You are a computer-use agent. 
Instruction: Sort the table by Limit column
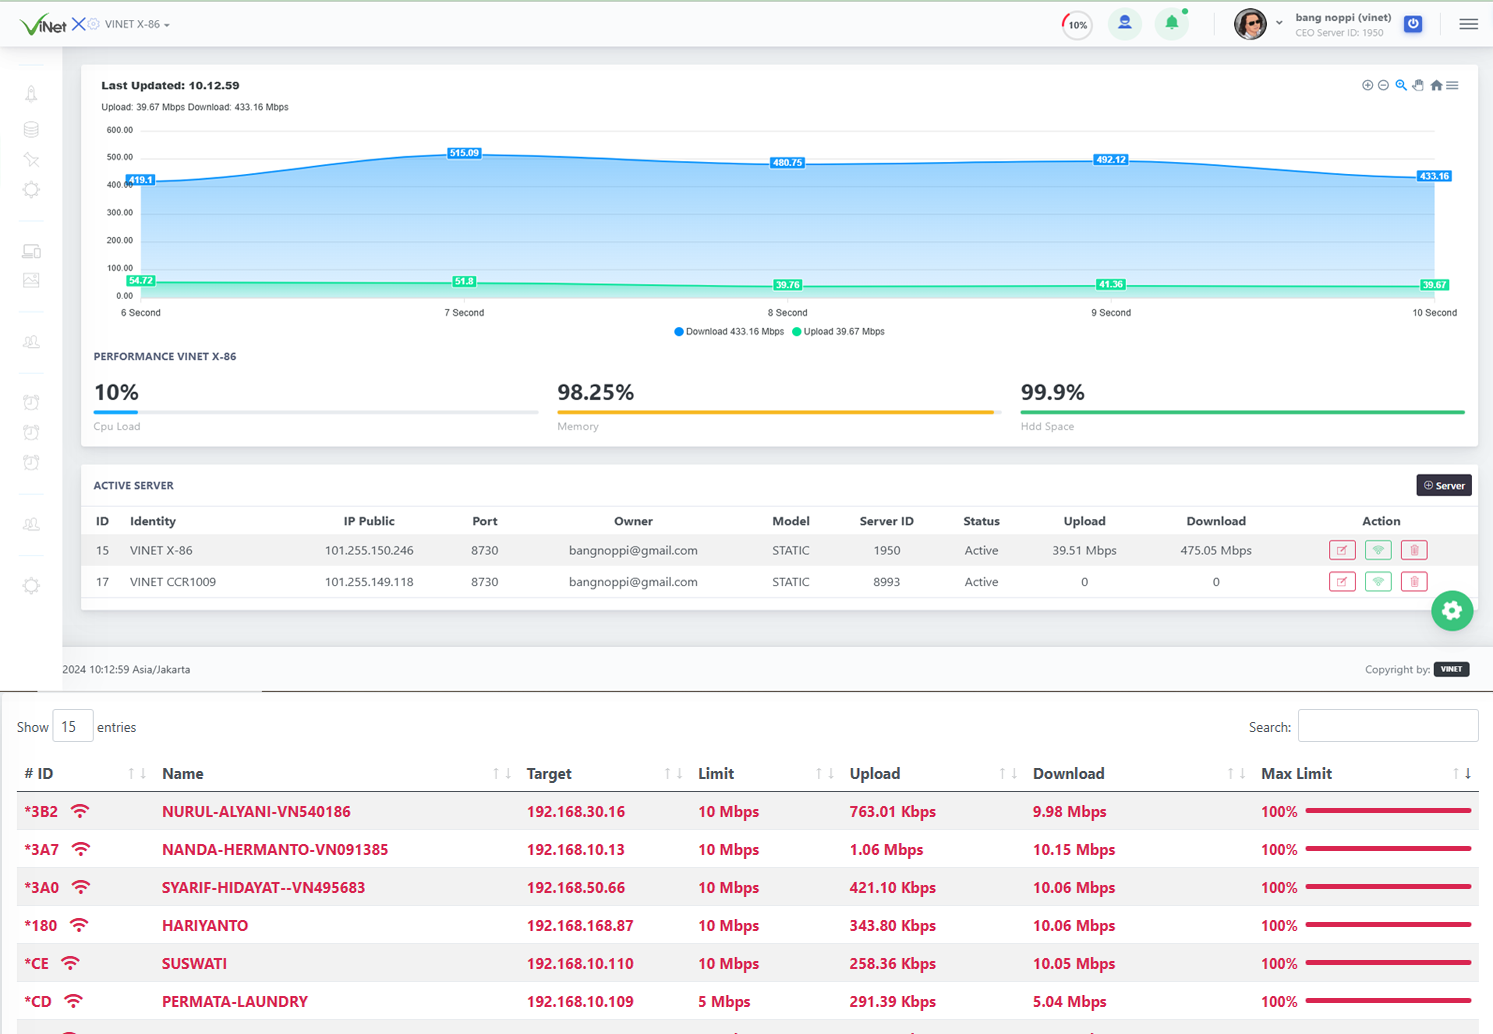click(x=766, y=774)
